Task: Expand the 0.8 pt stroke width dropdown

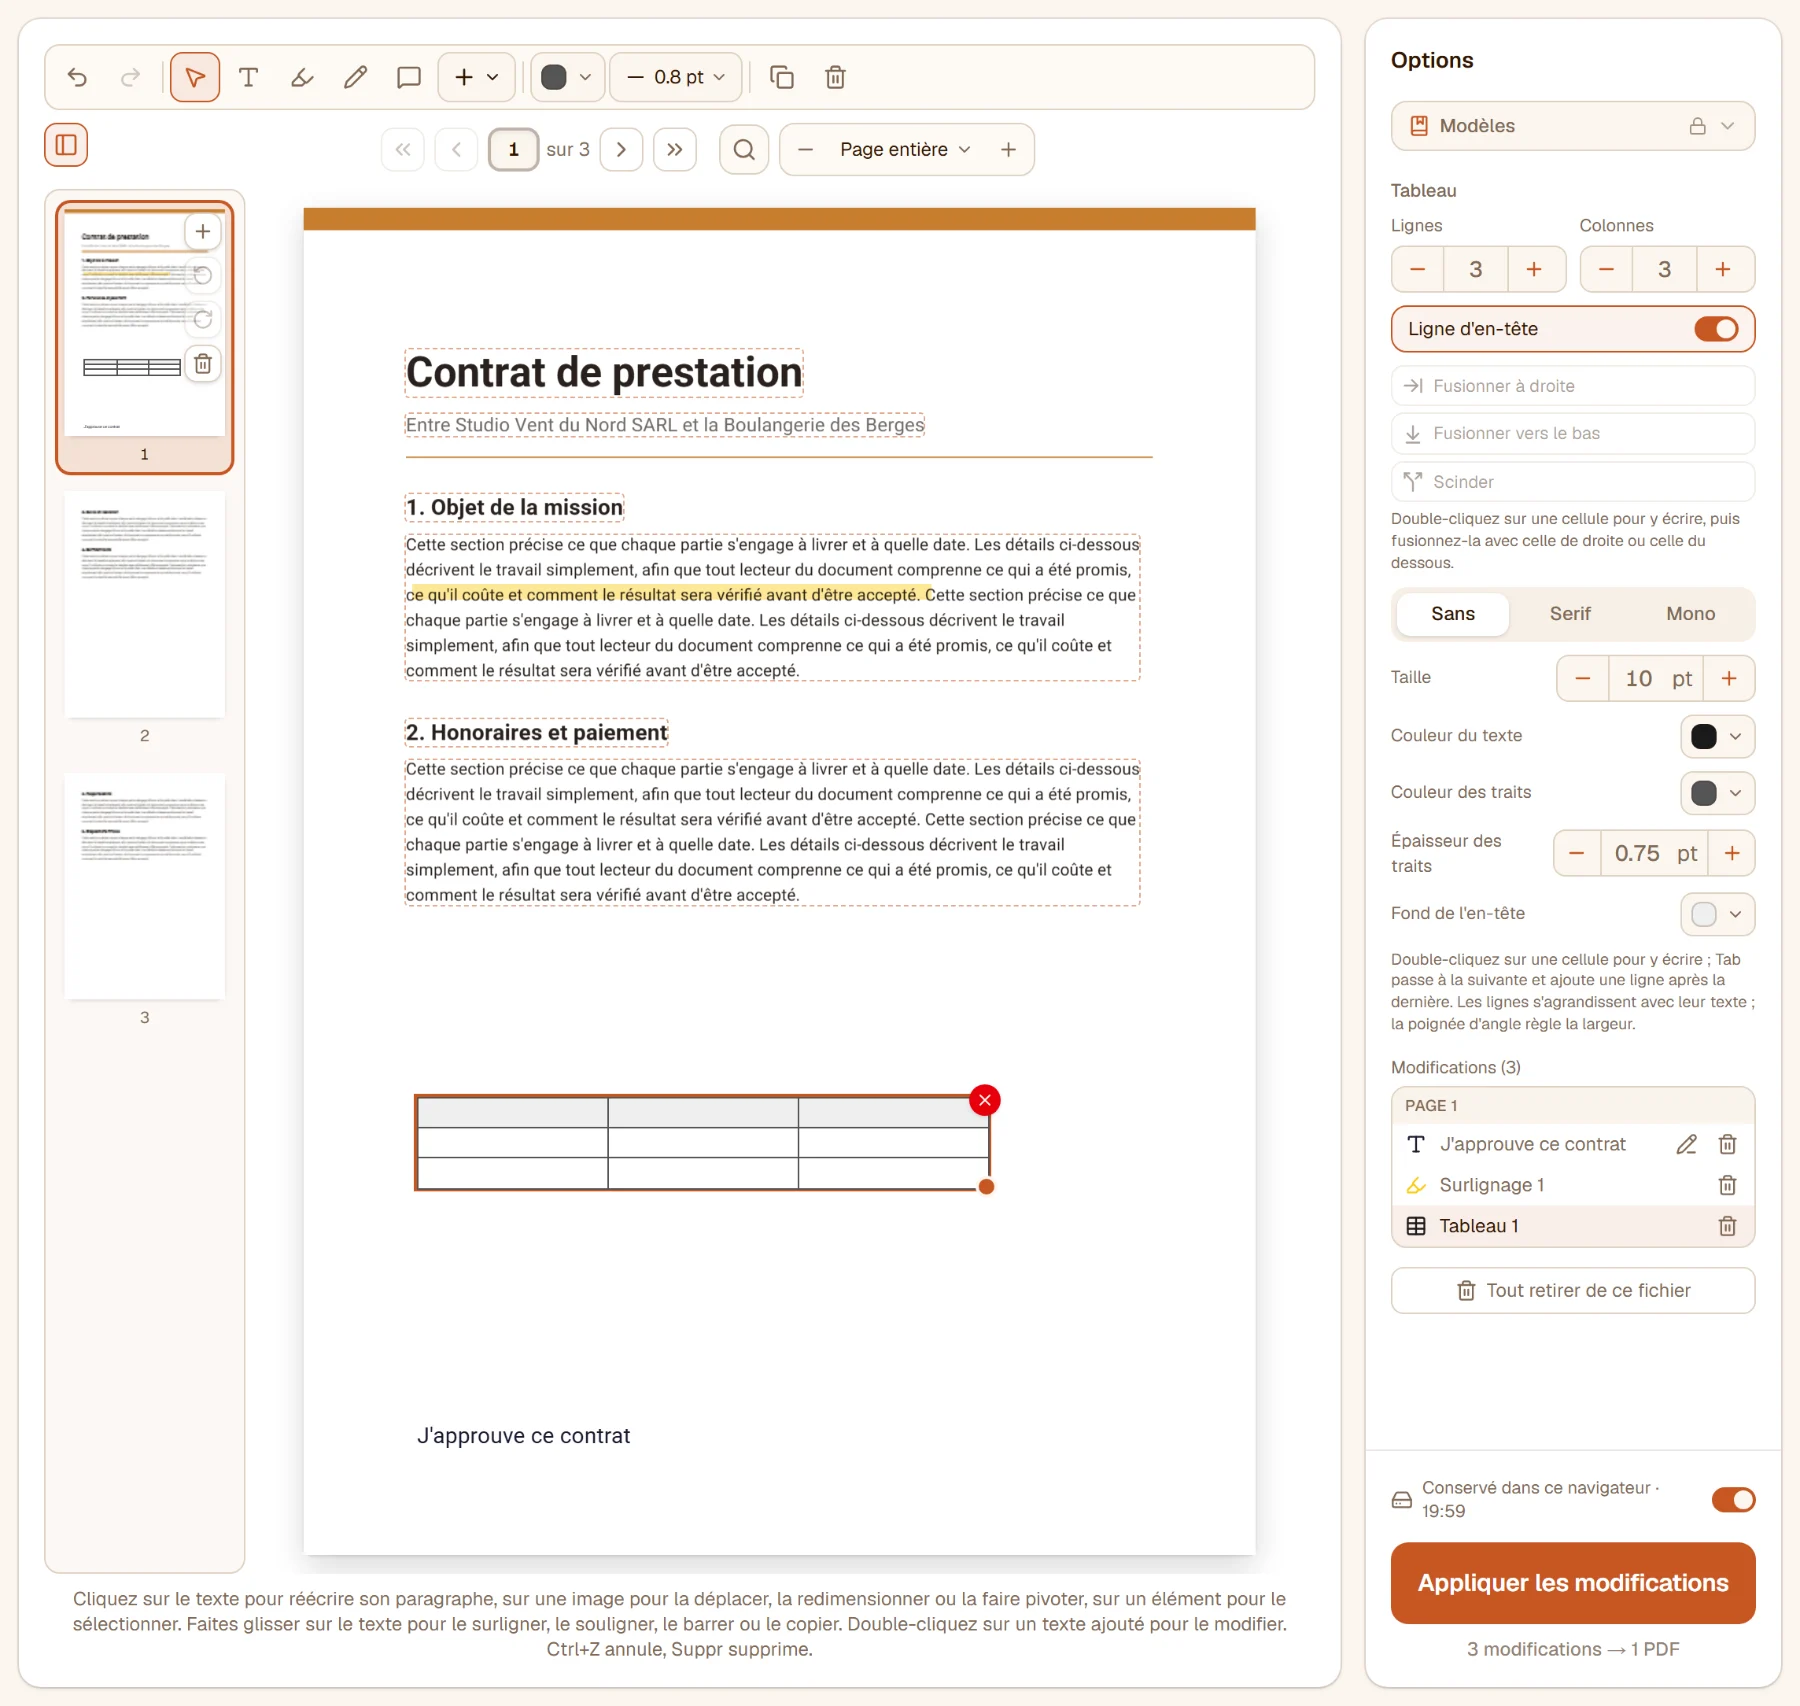Action: (x=676, y=77)
